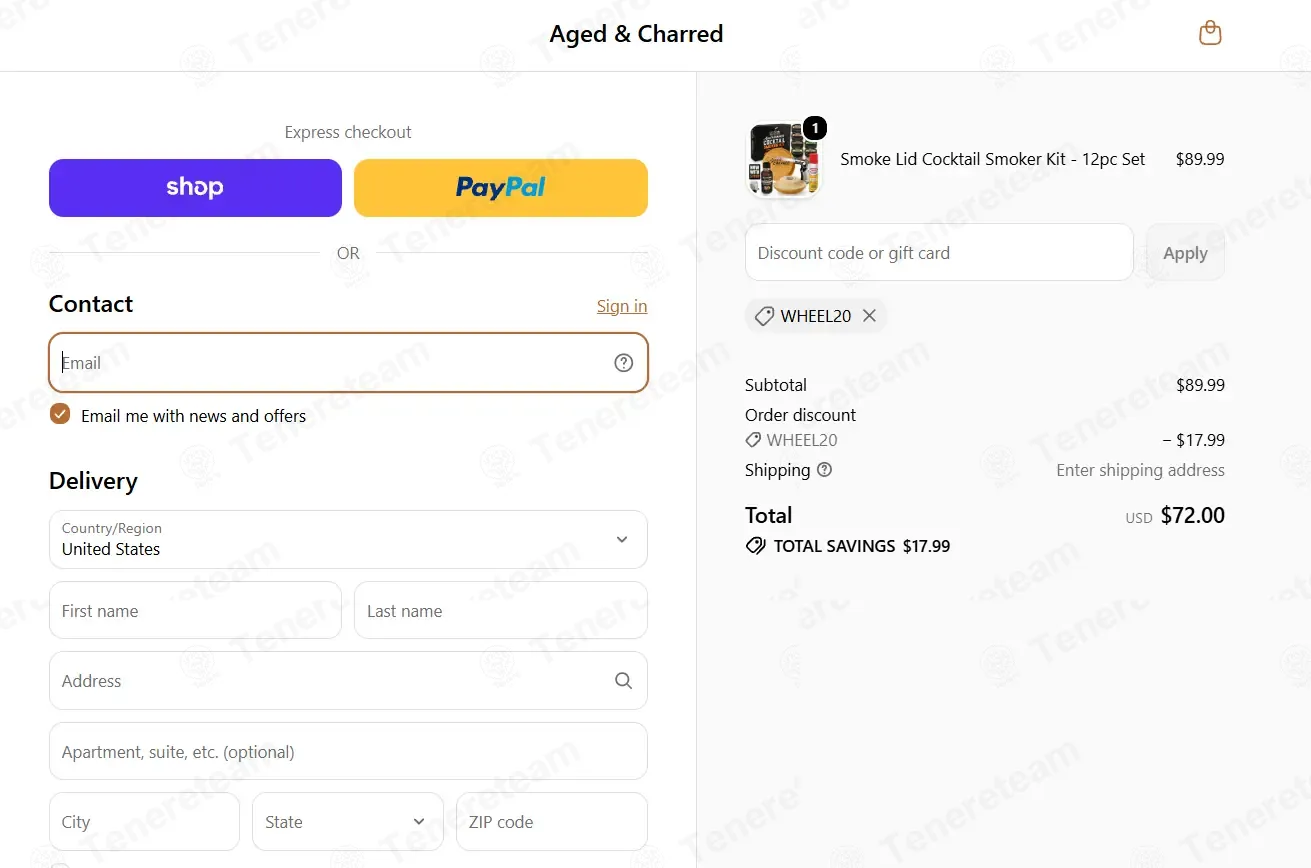This screenshot has height=868, width=1311.
Task: Click the product quantity badge
Action: click(x=815, y=128)
